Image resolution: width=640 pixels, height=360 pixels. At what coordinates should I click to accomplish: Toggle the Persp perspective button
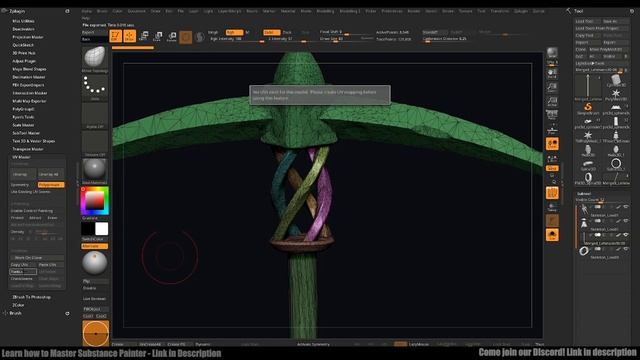pyautogui.click(x=552, y=116)
